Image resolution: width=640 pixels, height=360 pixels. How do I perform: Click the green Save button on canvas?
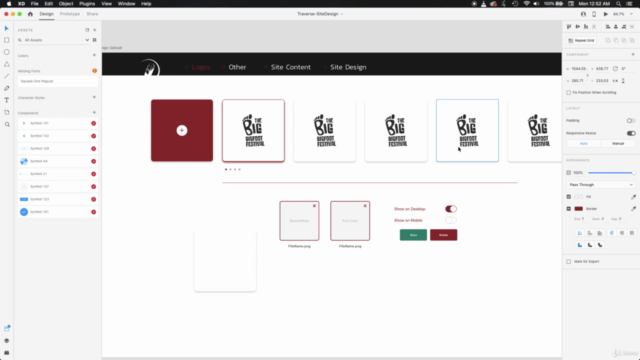[413, 235]
